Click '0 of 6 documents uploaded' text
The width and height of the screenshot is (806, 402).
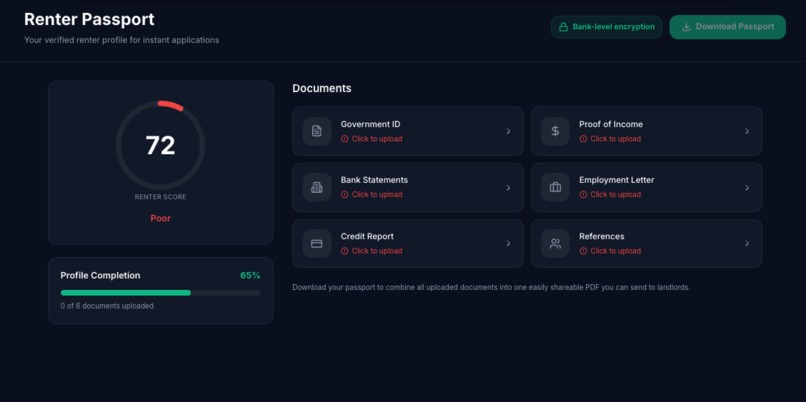[x=107, y=306]
